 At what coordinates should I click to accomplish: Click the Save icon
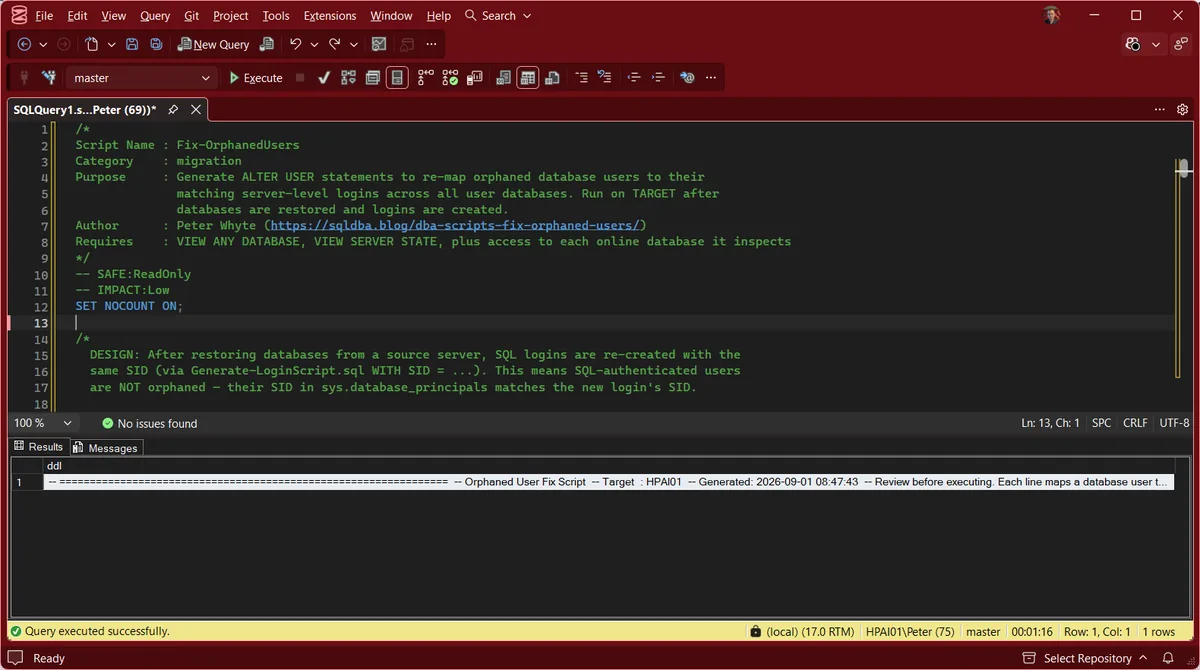click(x=132, y=44)
